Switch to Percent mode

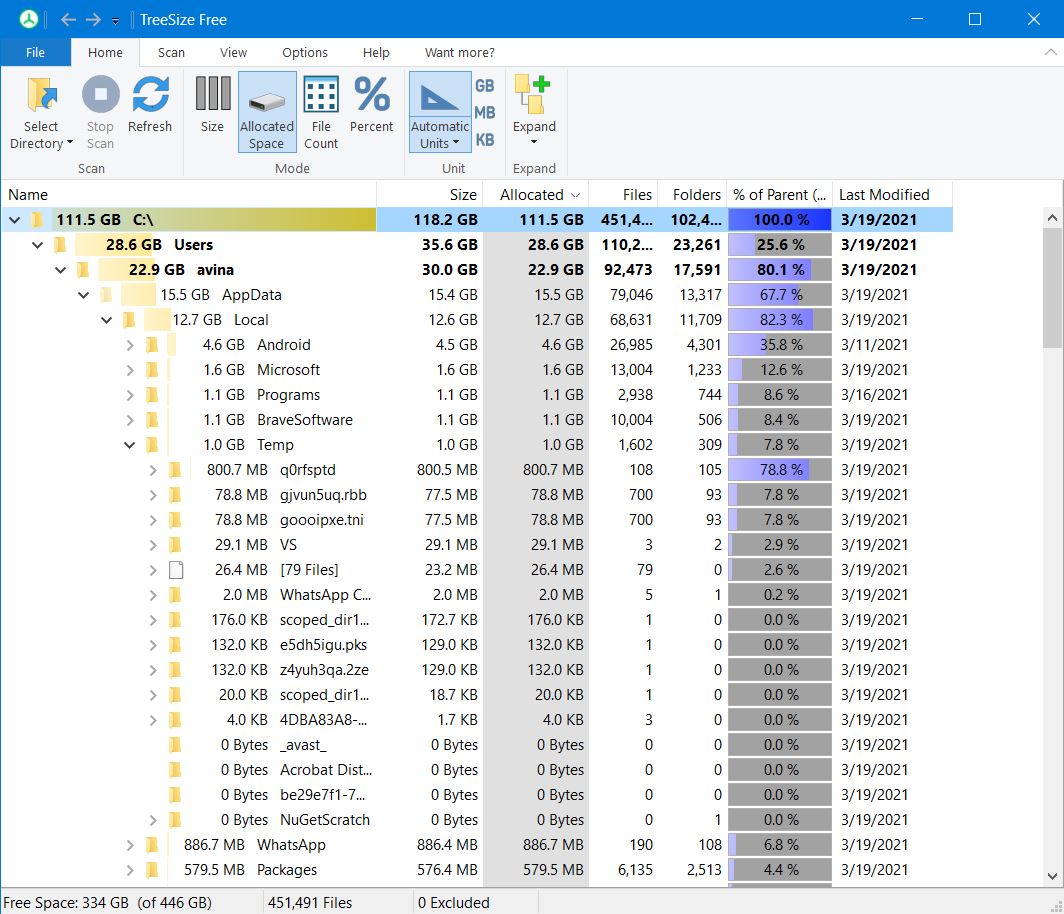[x=371, y=104]
